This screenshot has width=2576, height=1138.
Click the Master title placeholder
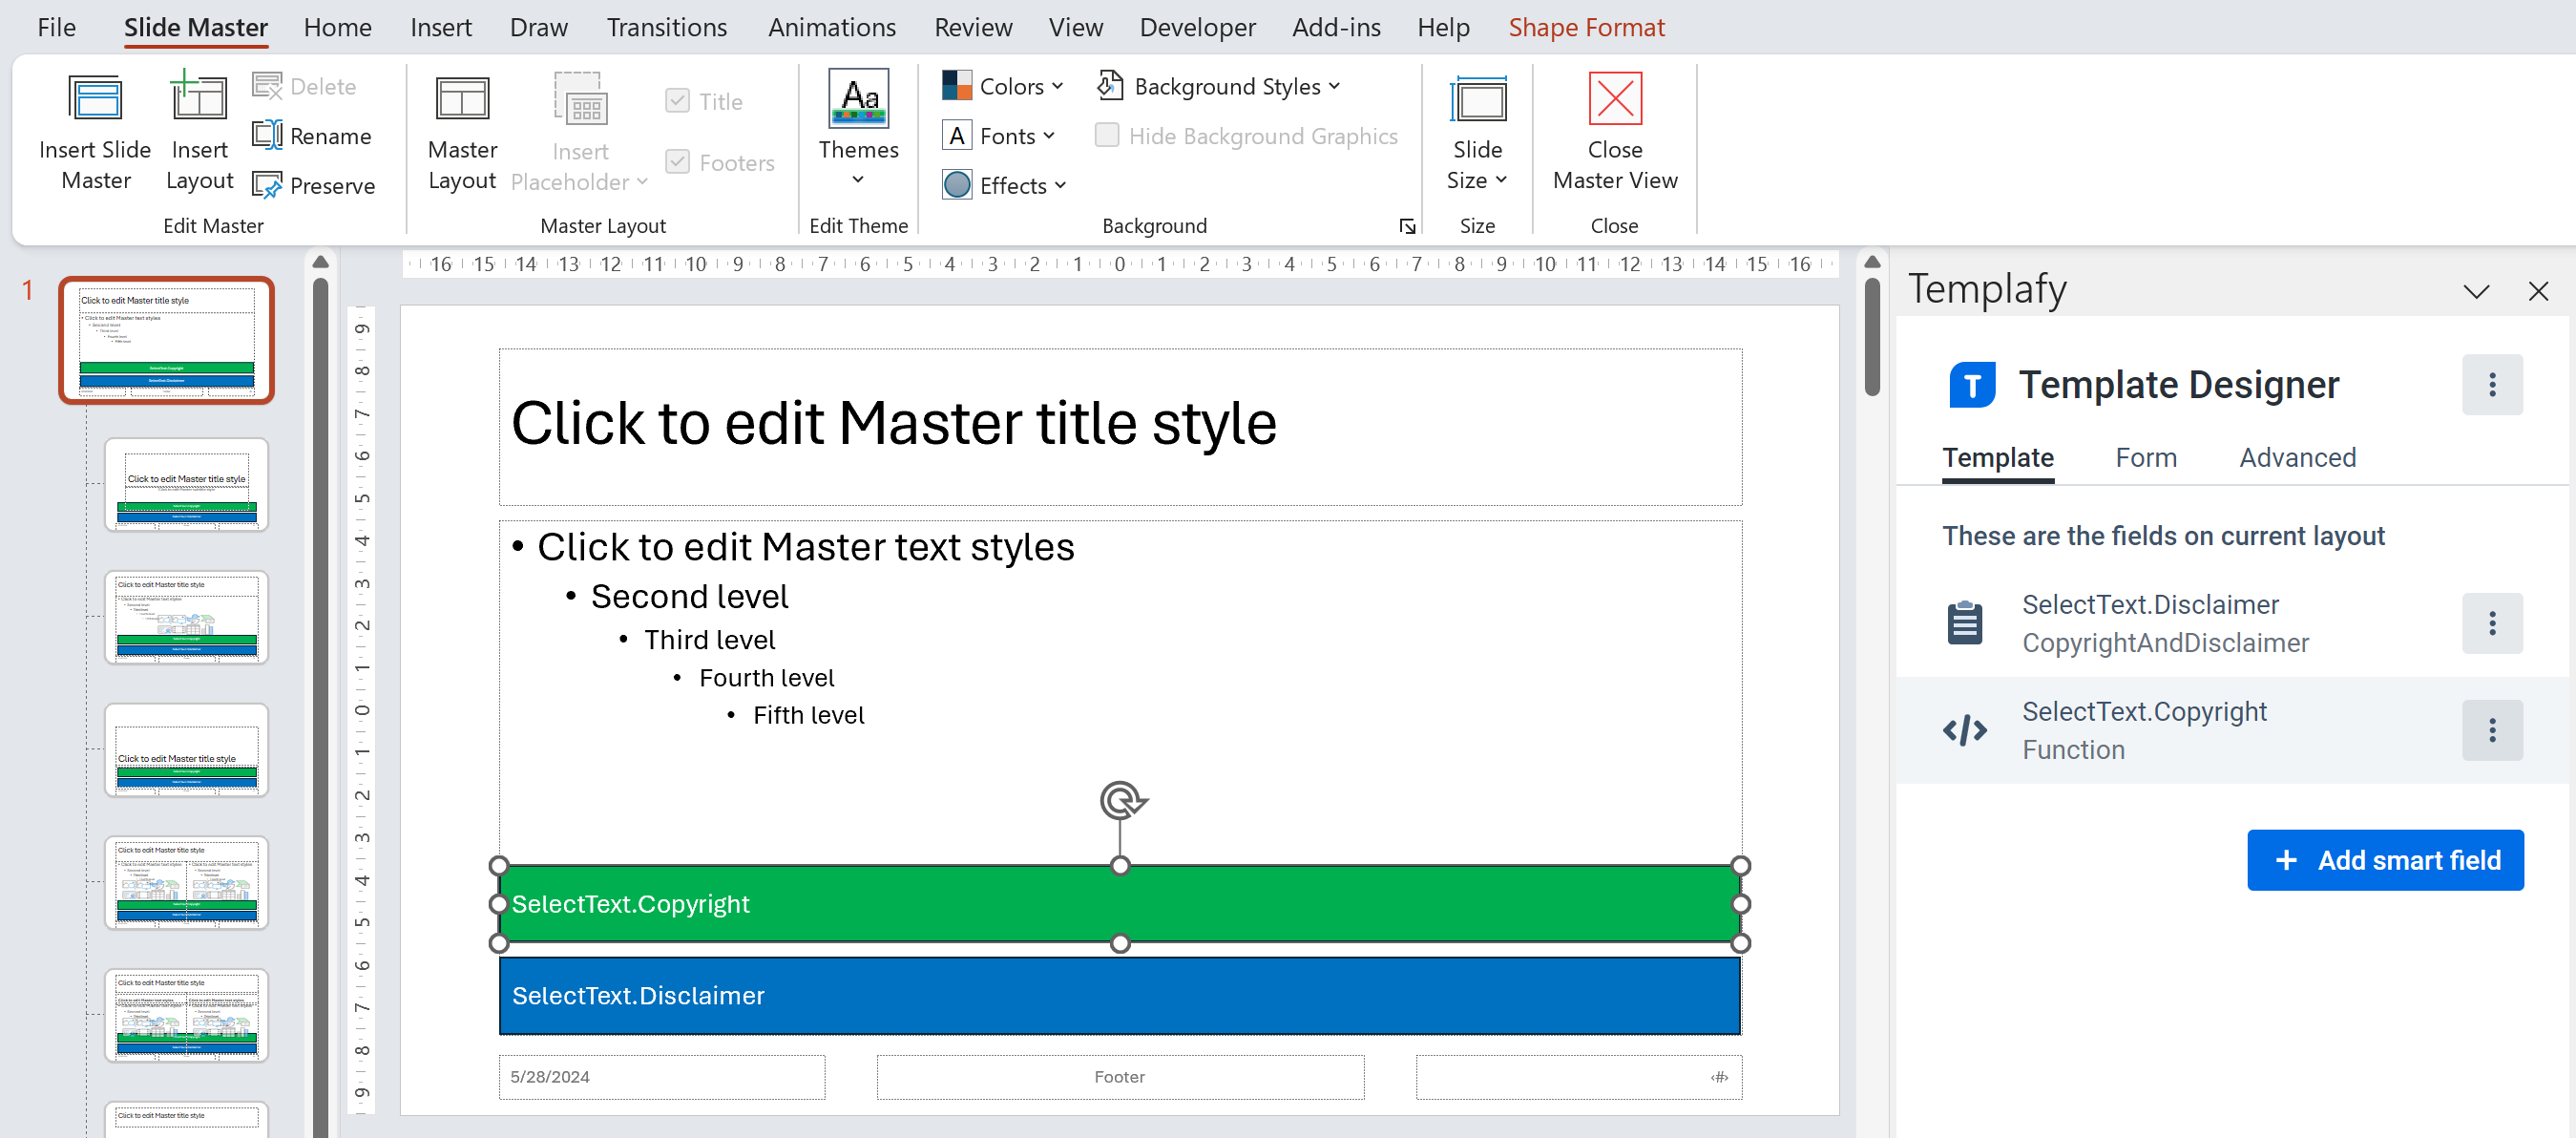click(x=1119, y=426)
